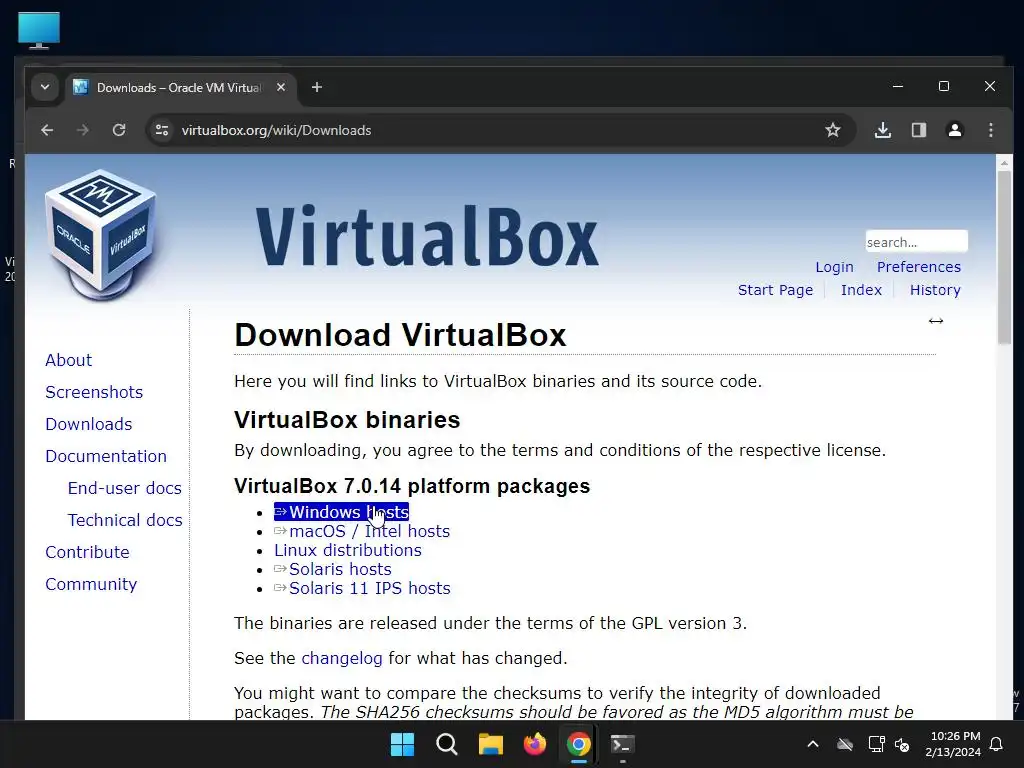Open Linux distributions link

(x=347, y=550)
